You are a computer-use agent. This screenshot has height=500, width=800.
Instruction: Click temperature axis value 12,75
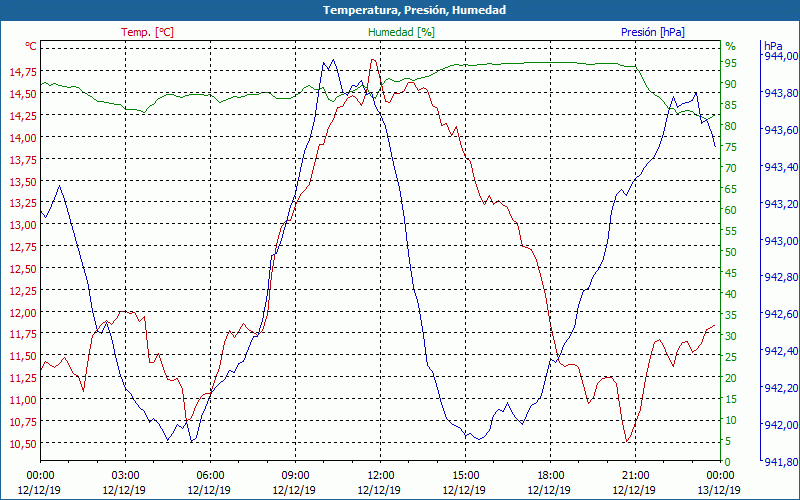(23, 247)
